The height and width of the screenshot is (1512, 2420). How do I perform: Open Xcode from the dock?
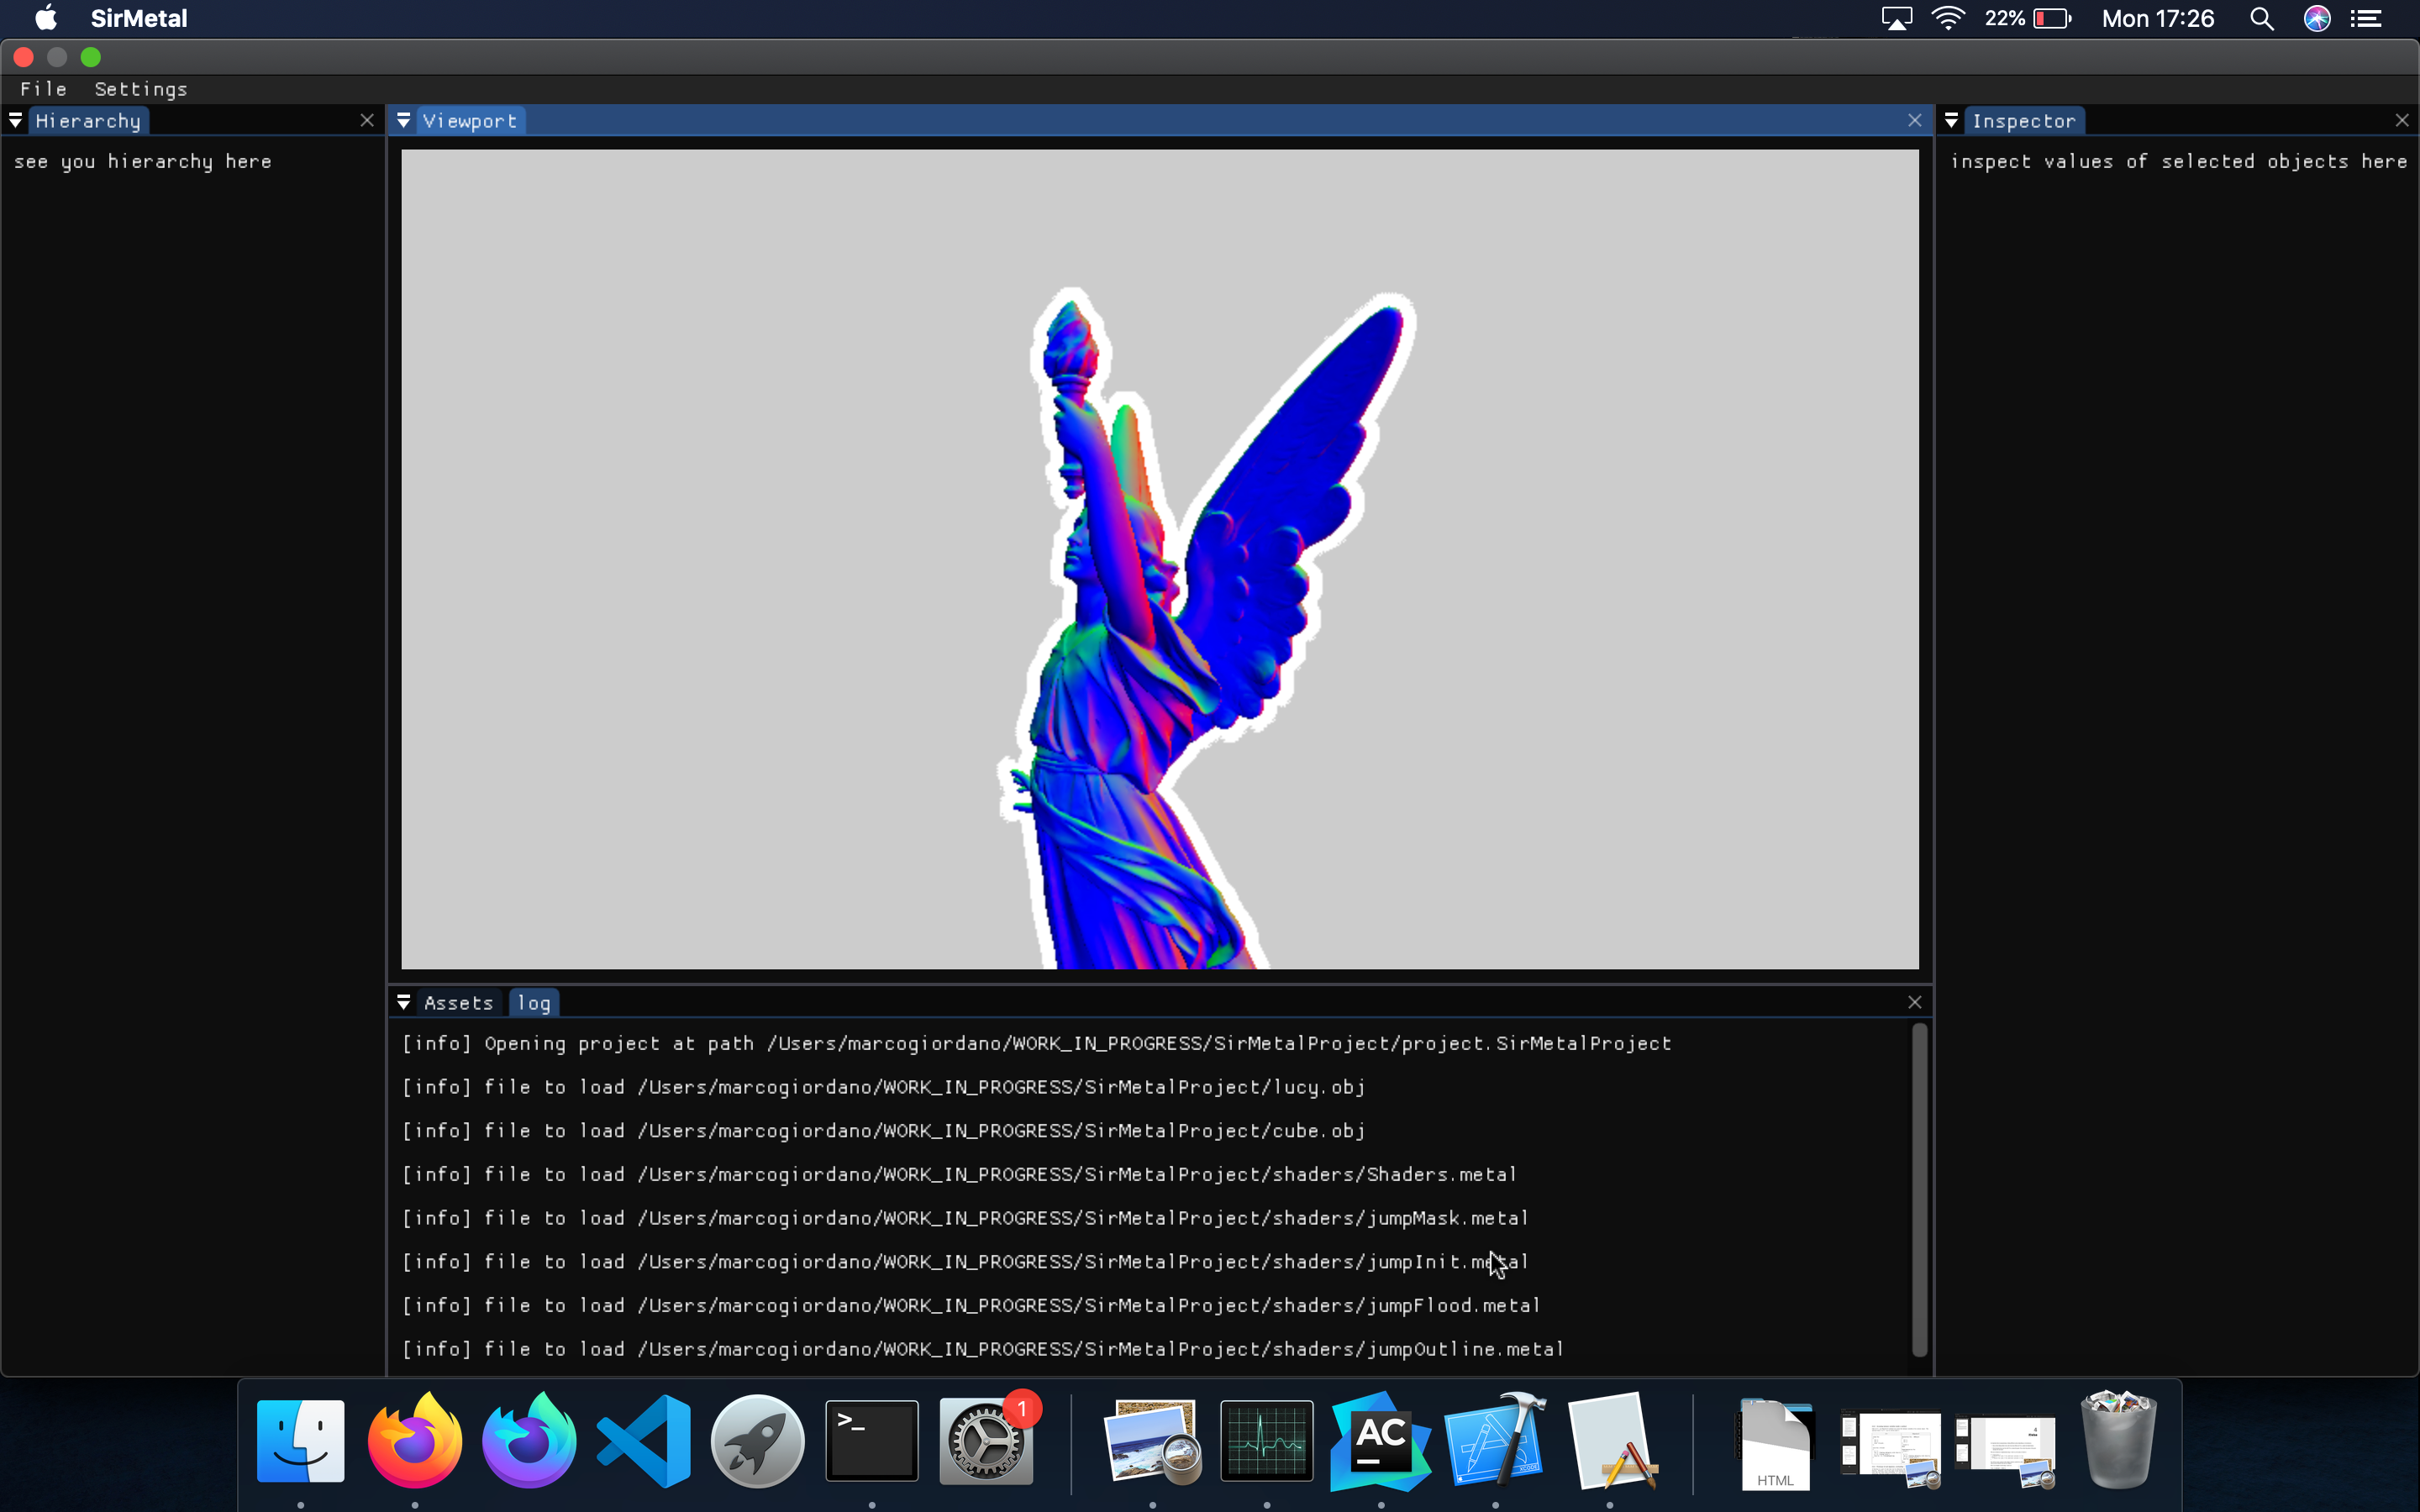(1495, 1442)
